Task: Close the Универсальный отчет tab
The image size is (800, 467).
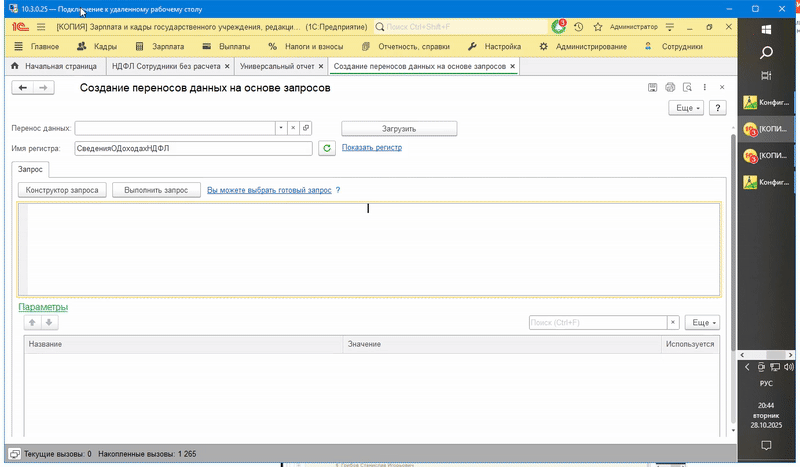Action: point(321,66)
